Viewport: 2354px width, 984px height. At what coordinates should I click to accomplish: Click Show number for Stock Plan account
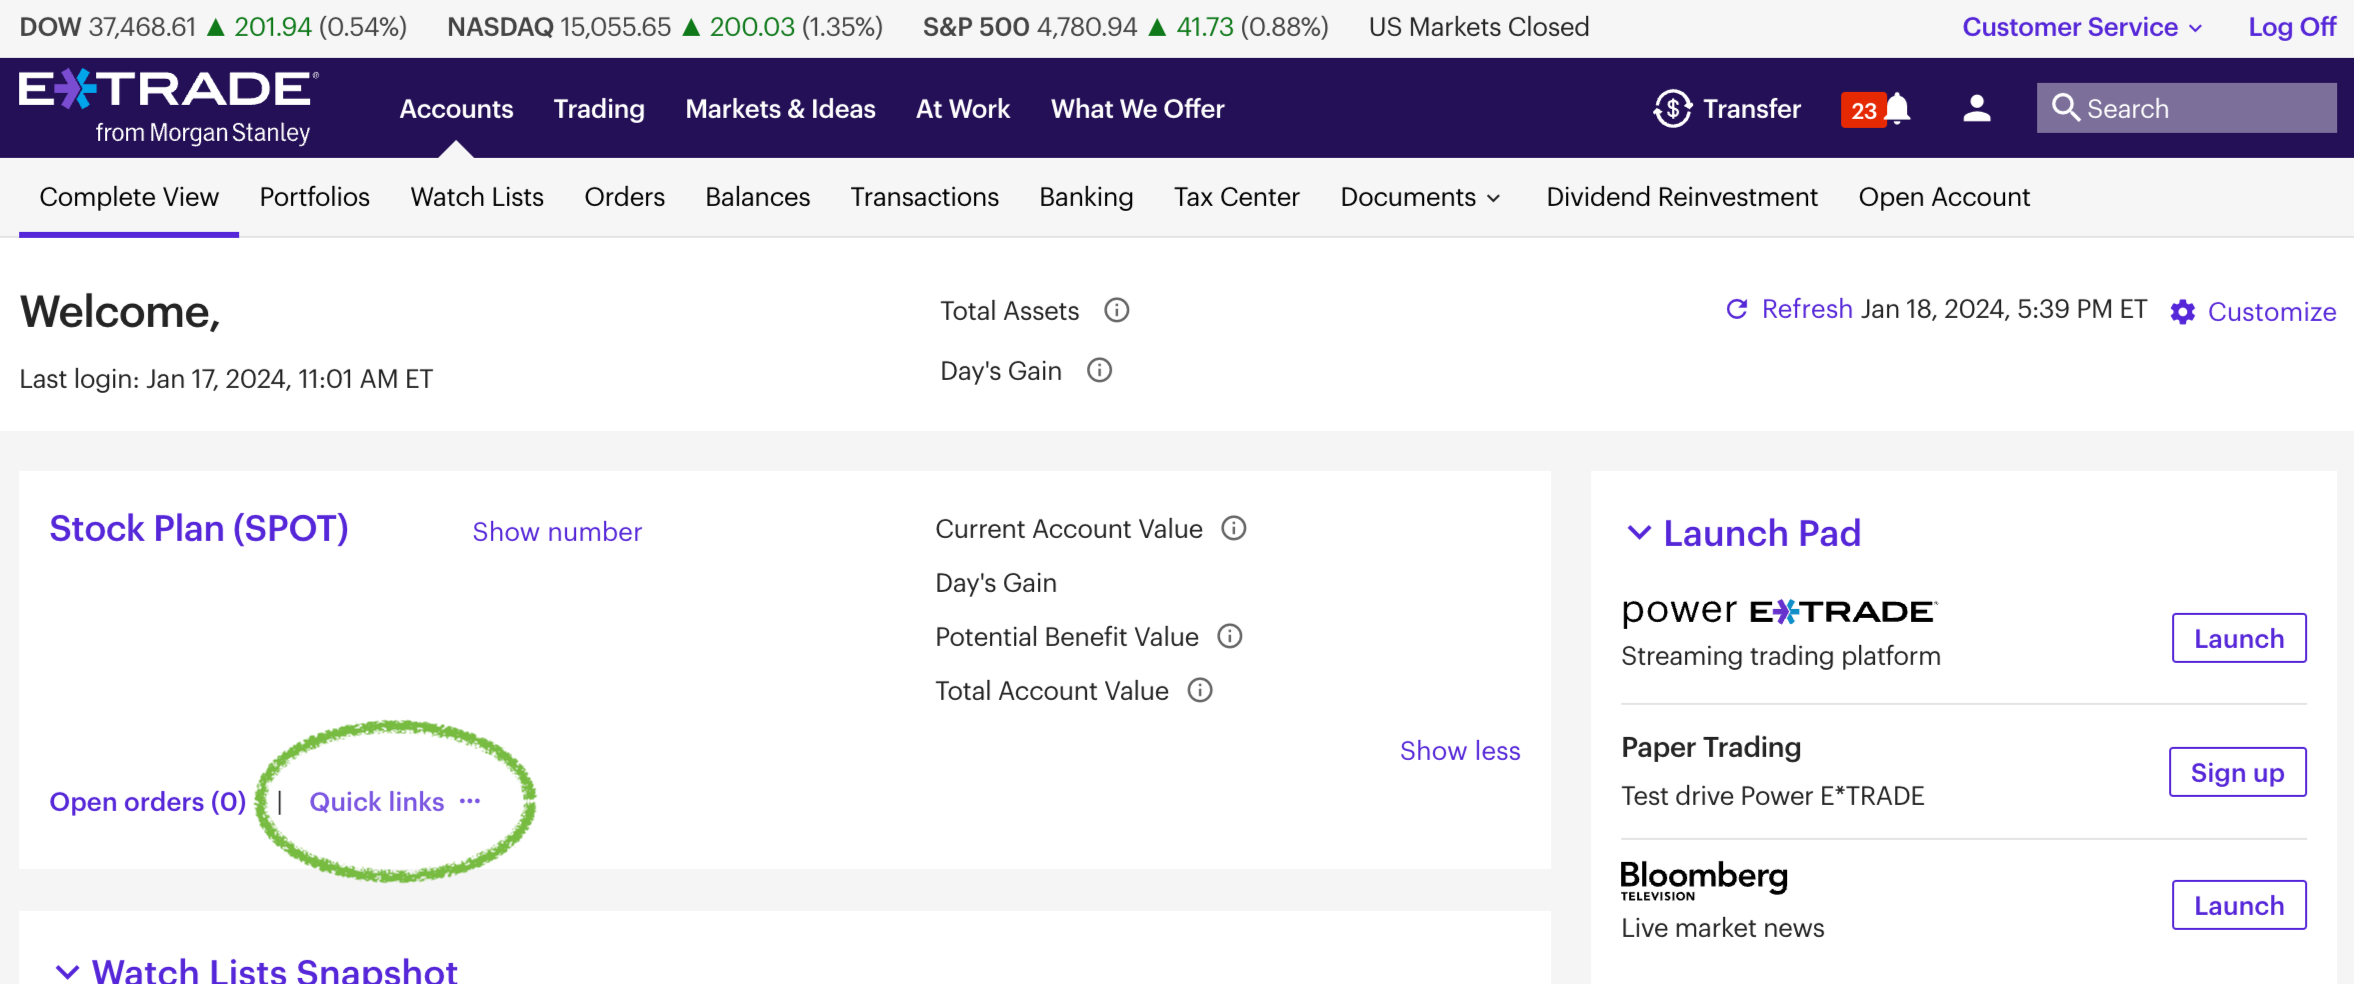tap(555, 531)
